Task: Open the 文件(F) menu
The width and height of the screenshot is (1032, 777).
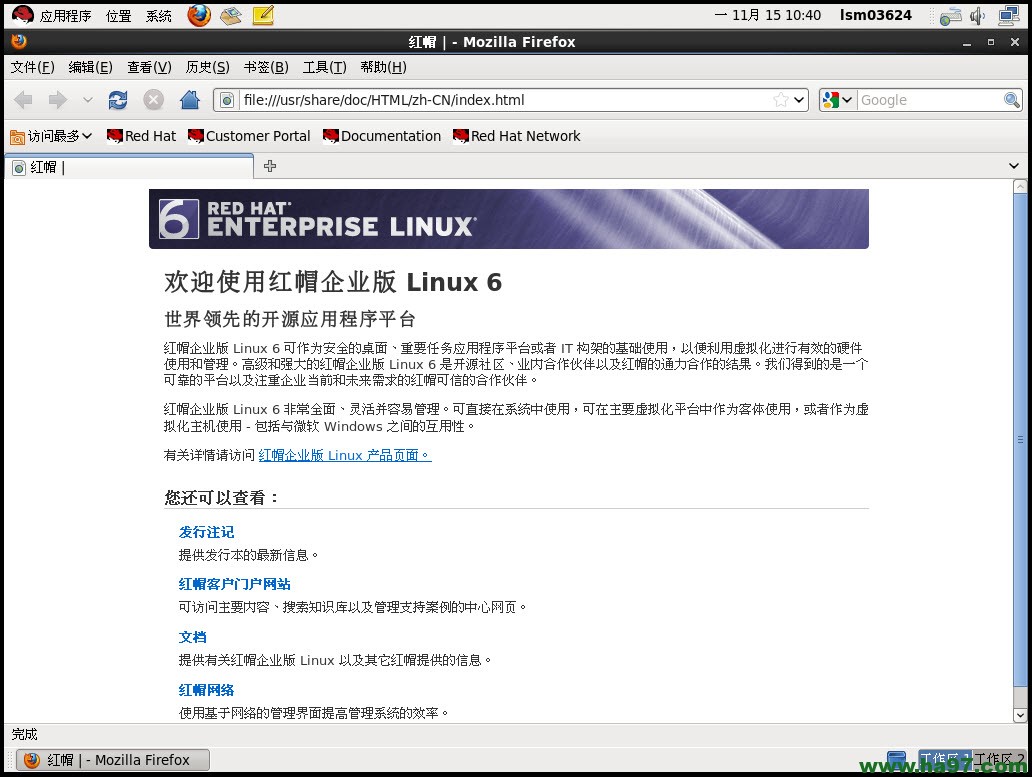Action: (32, 67)
